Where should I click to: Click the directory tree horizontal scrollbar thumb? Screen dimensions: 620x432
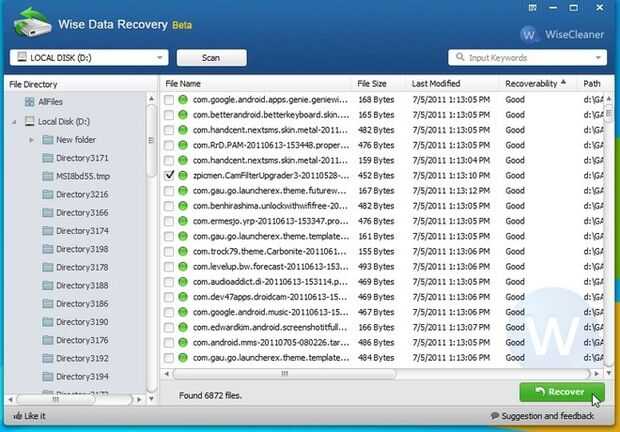click(x=55, y=400)
